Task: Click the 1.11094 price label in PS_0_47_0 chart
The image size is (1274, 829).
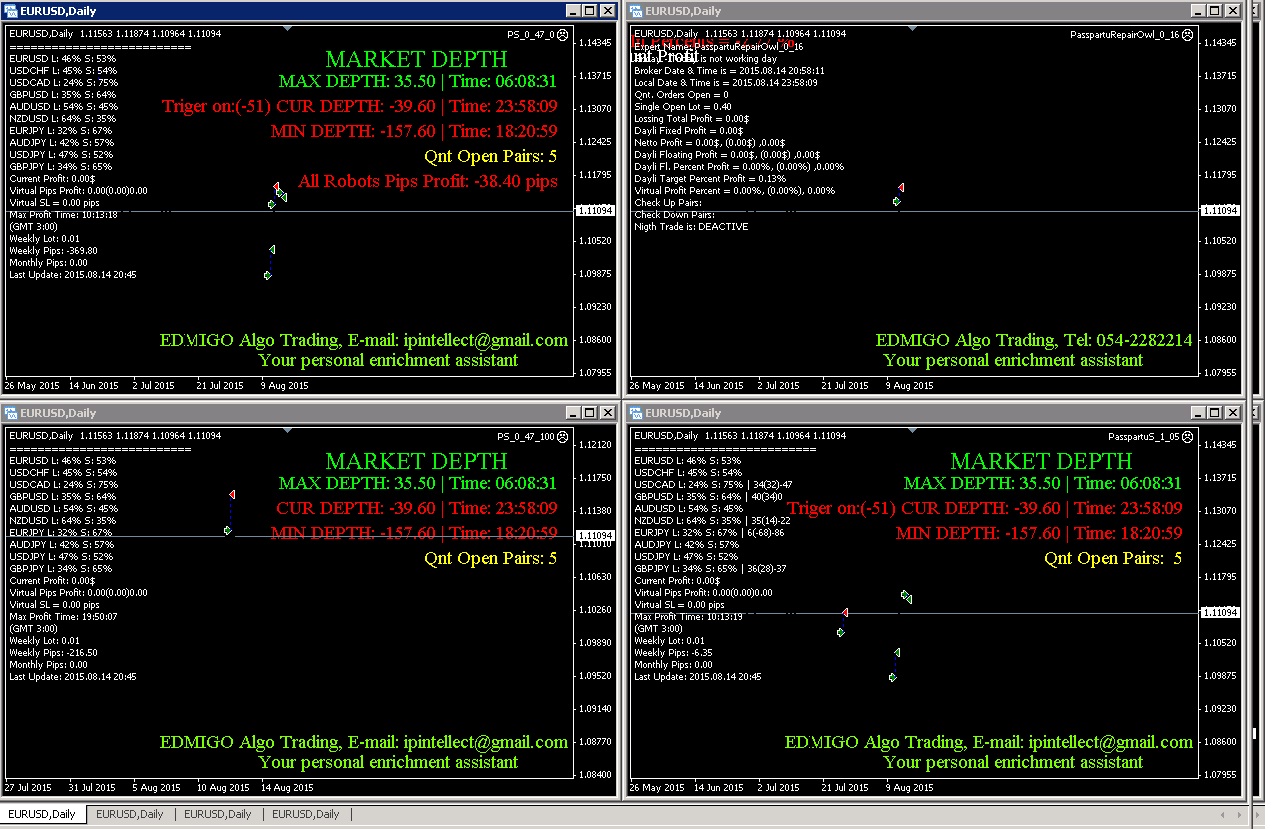Action: 596,210
